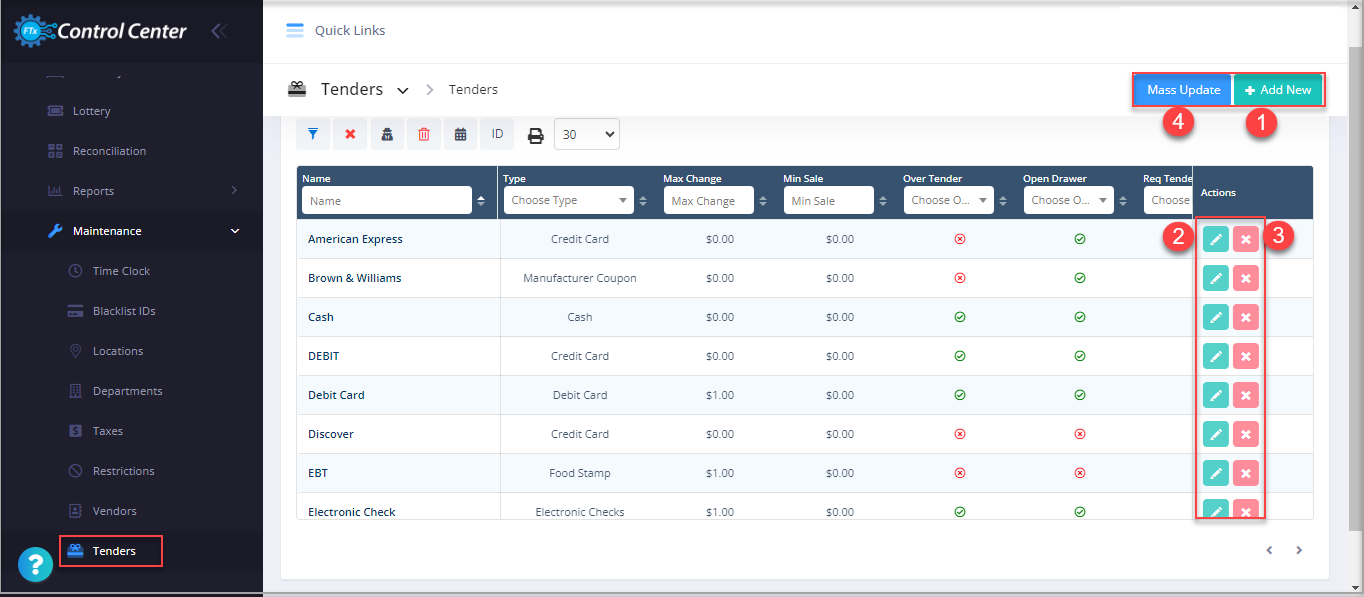Open the Choose Type filter dropdown
Screen dimensions: 1364x597
pos(568,201)
